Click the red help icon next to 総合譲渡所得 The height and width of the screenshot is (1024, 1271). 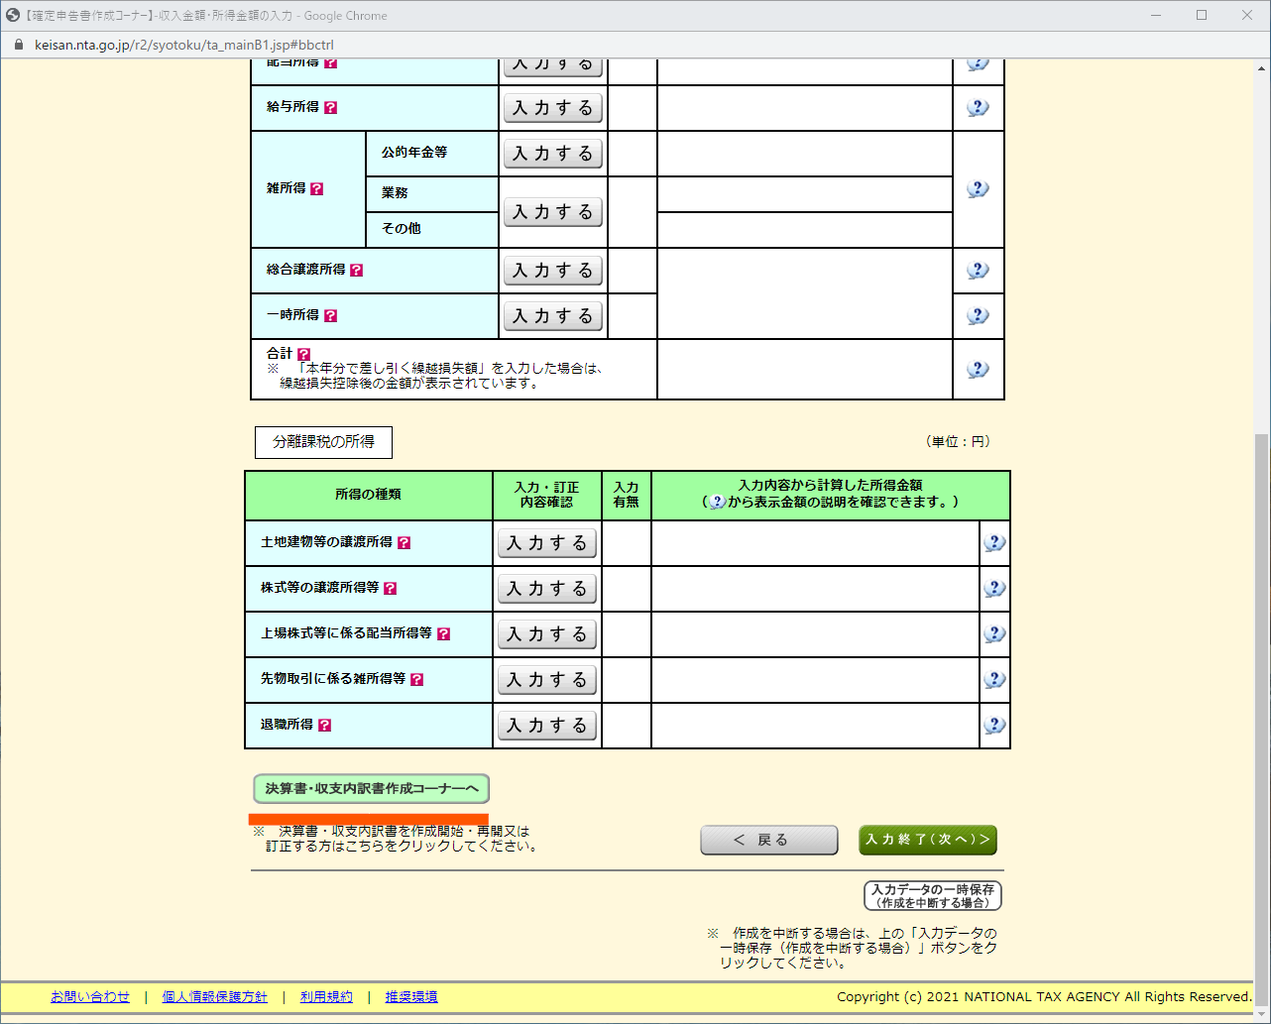(357, 270)
